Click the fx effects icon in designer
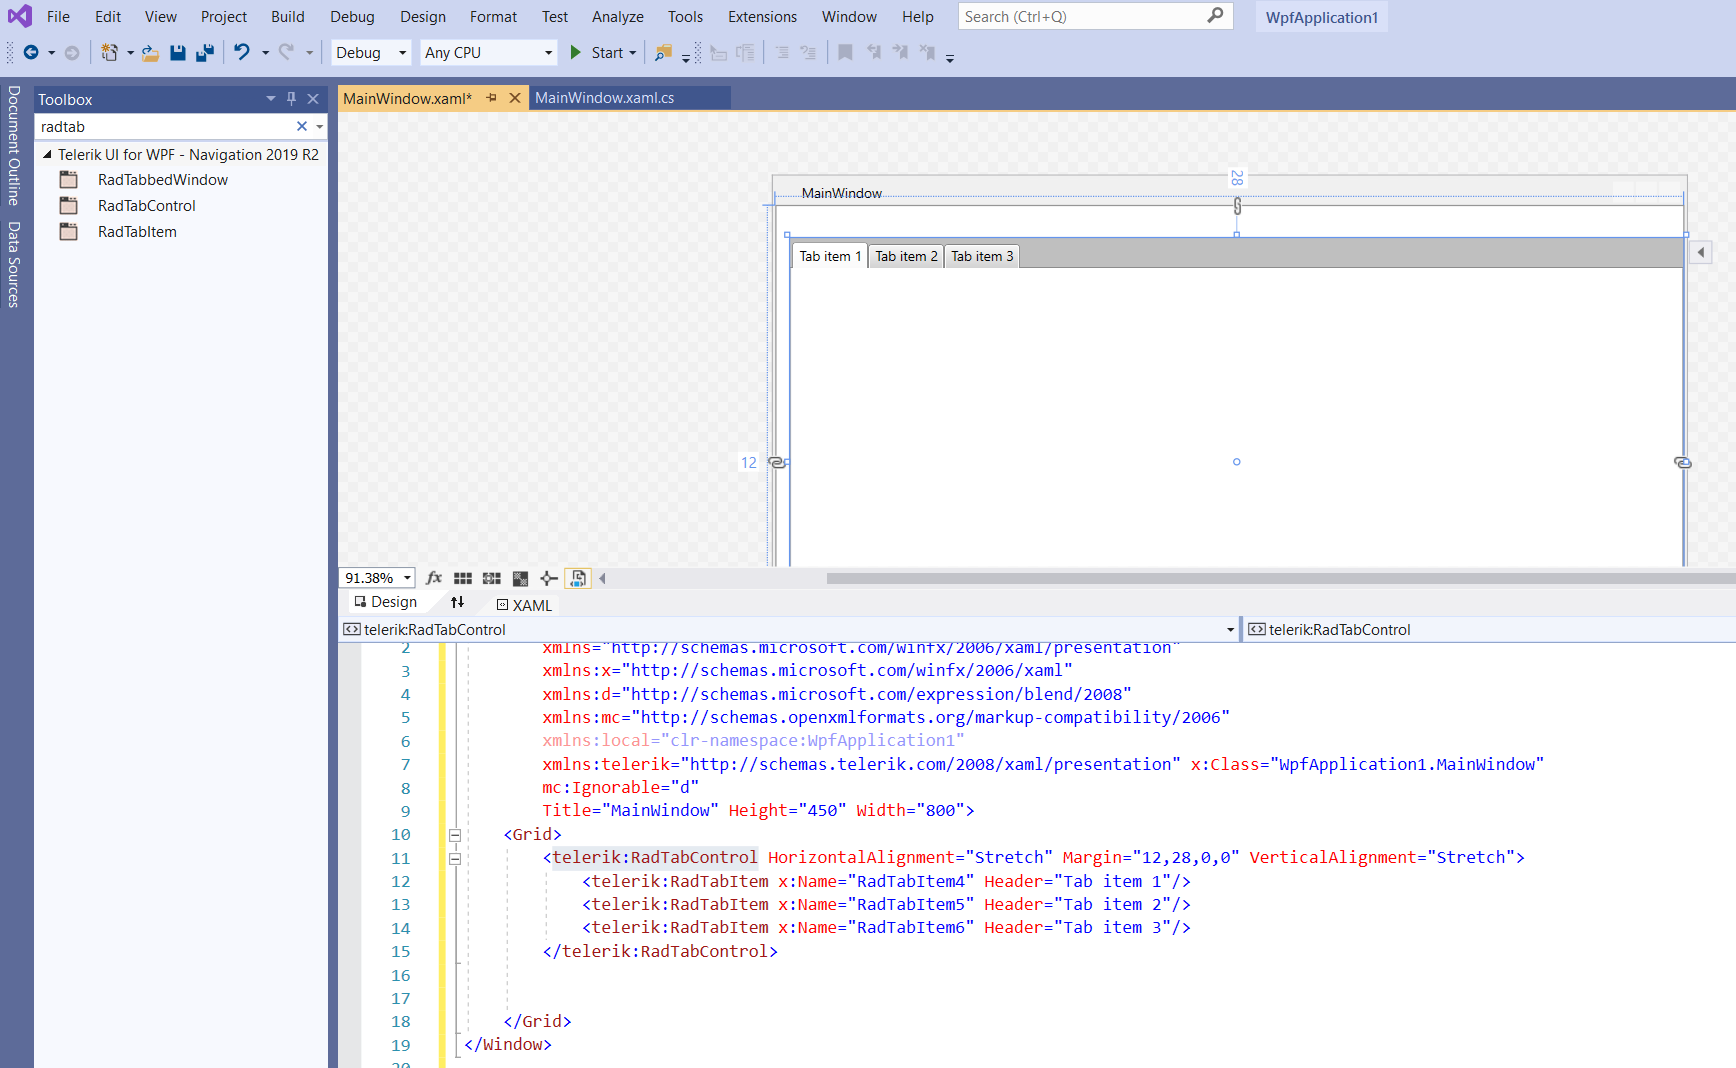 click(x=434, y=578)
